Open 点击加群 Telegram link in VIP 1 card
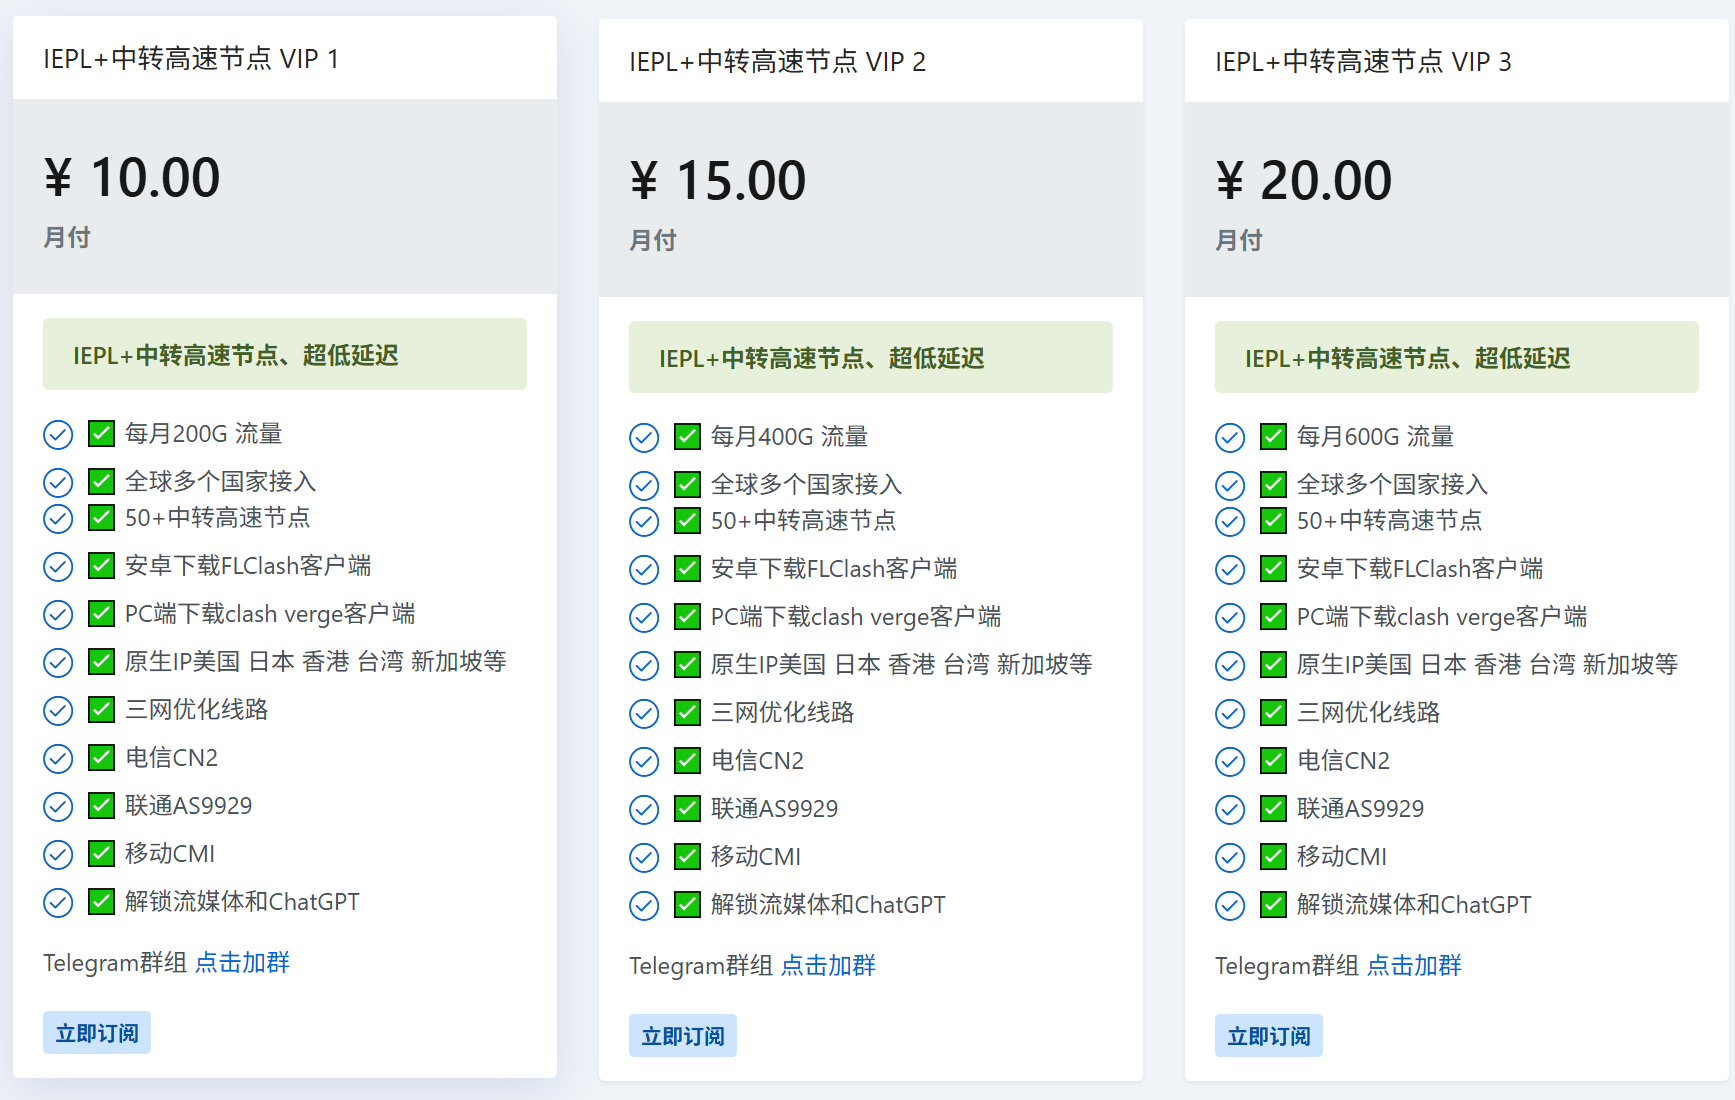 click(242, 963)
